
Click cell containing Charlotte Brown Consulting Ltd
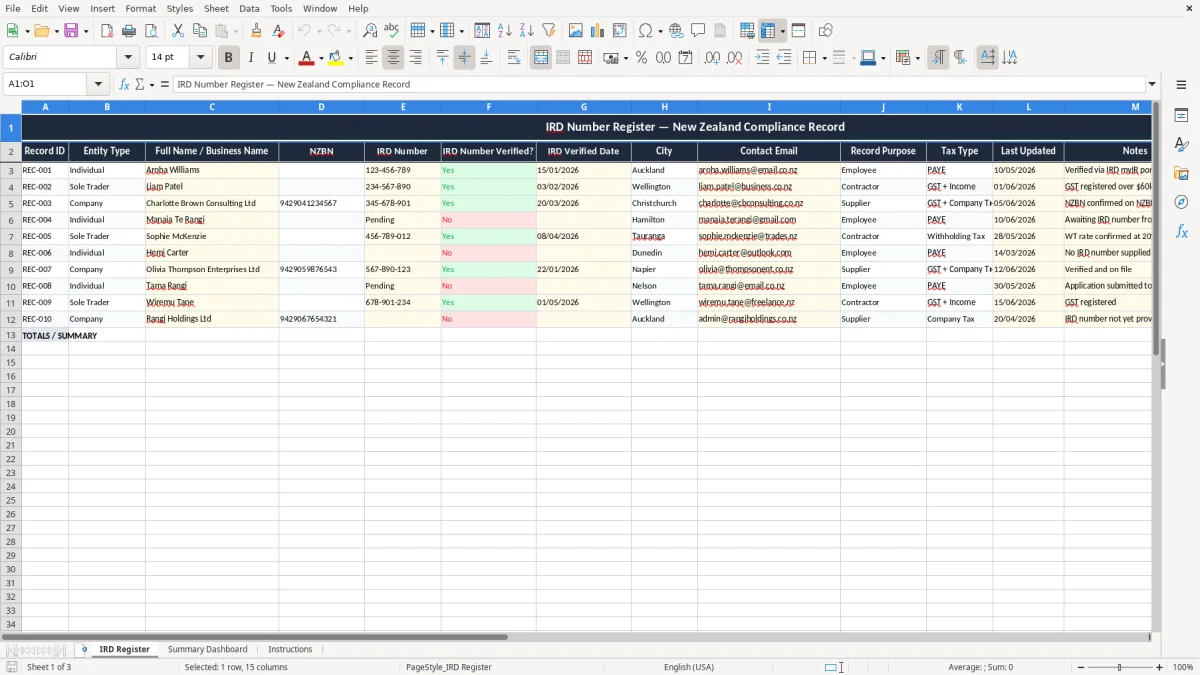[x=212, y=203]
